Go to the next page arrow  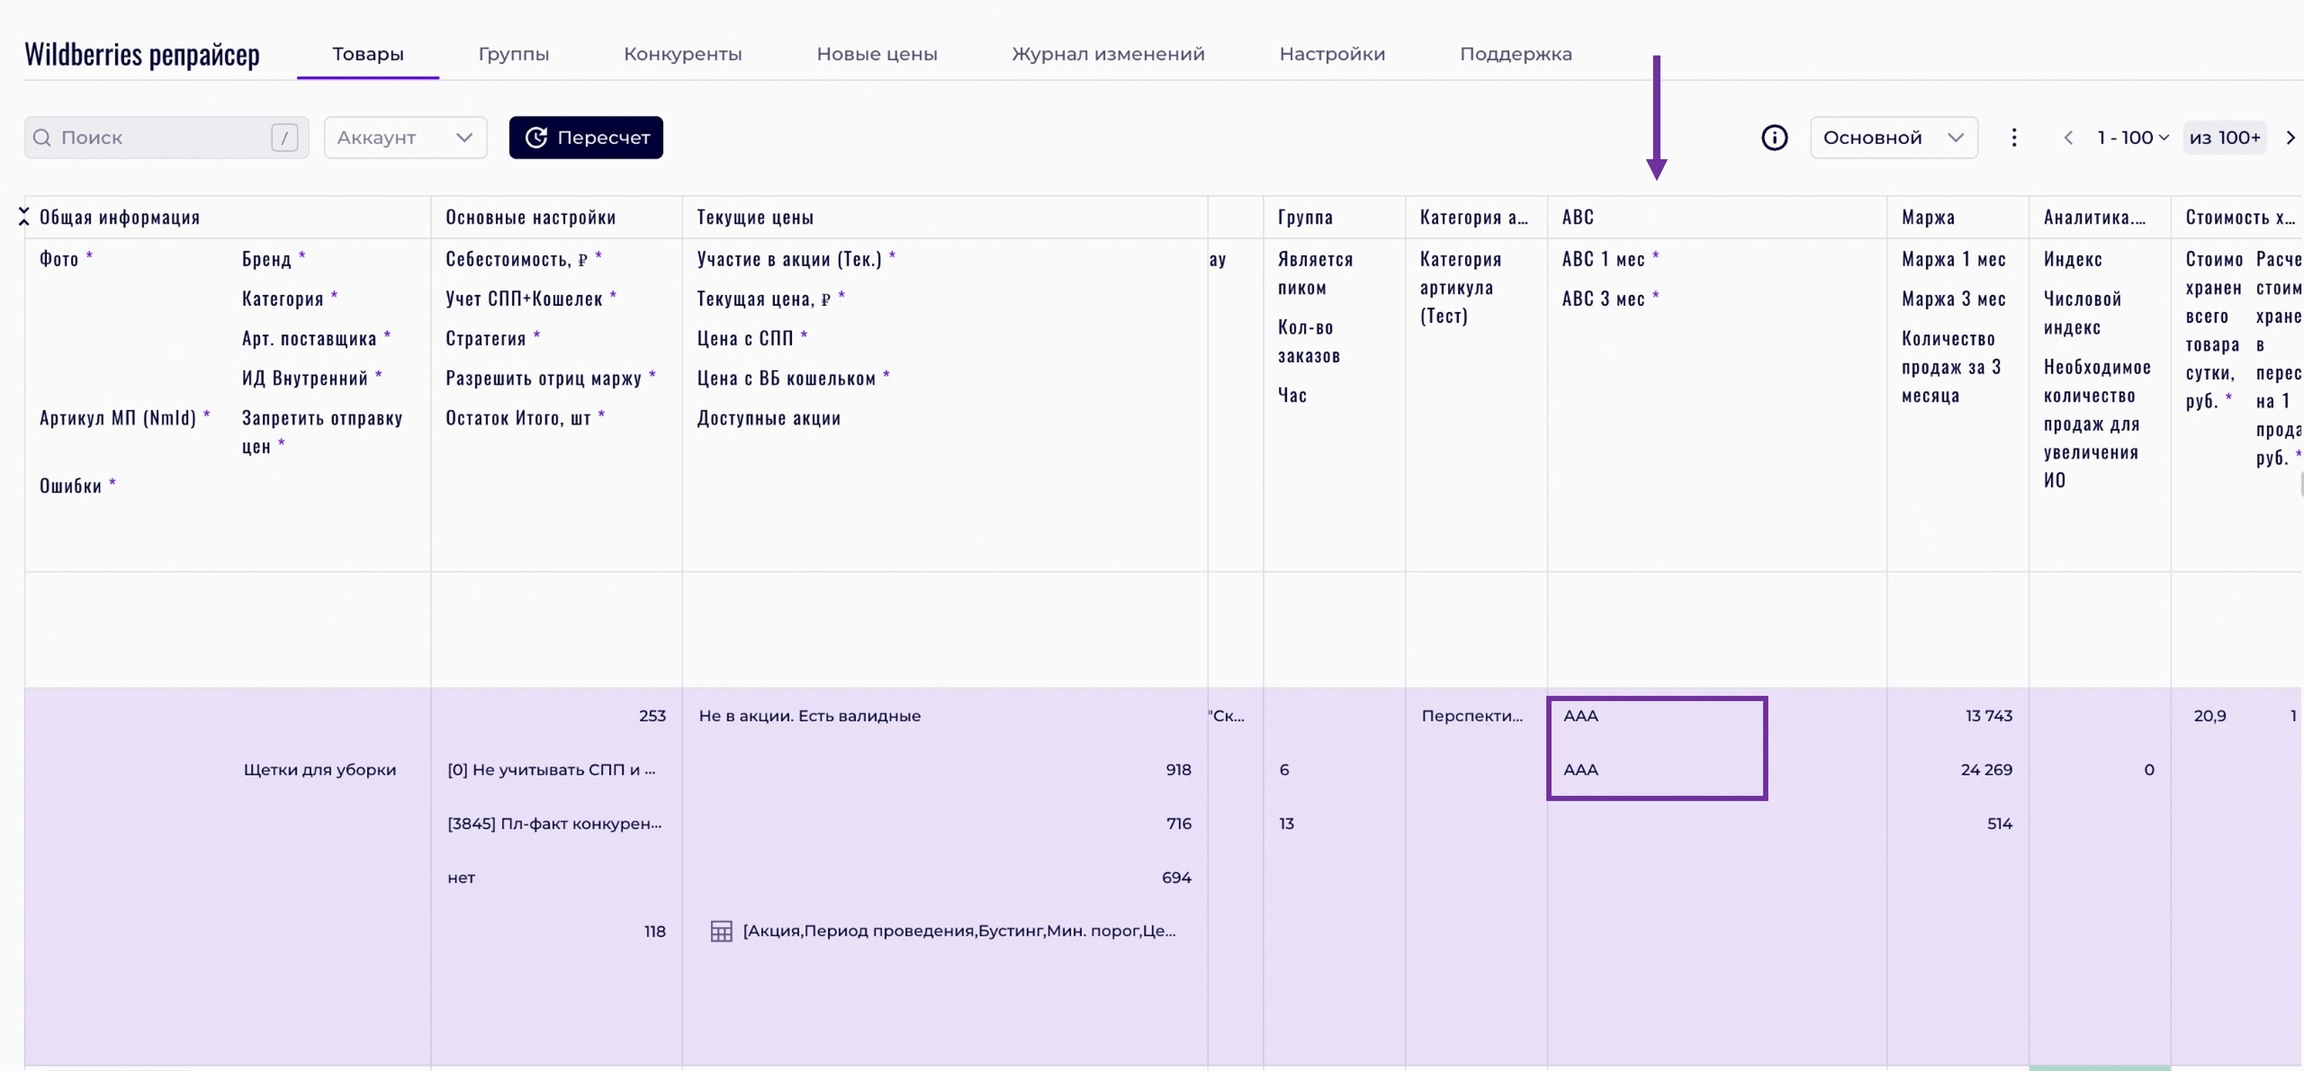point(2290,138)
